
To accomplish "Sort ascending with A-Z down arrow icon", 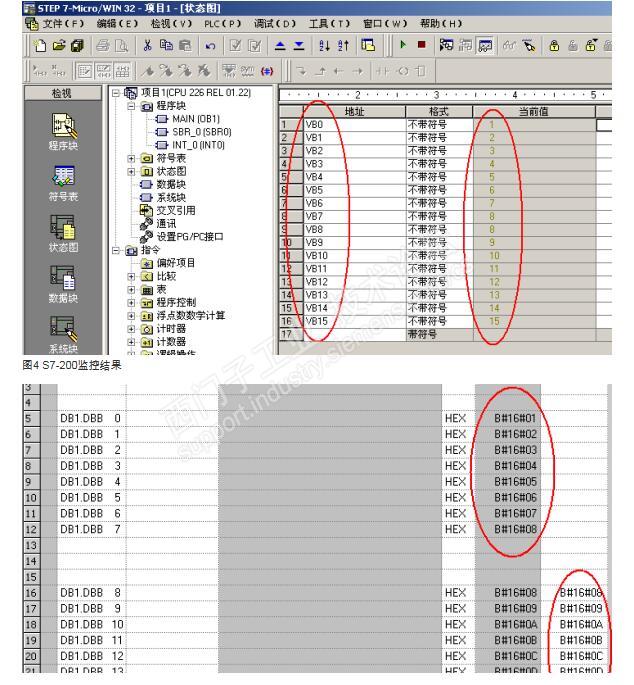I will tap(324, 45).
